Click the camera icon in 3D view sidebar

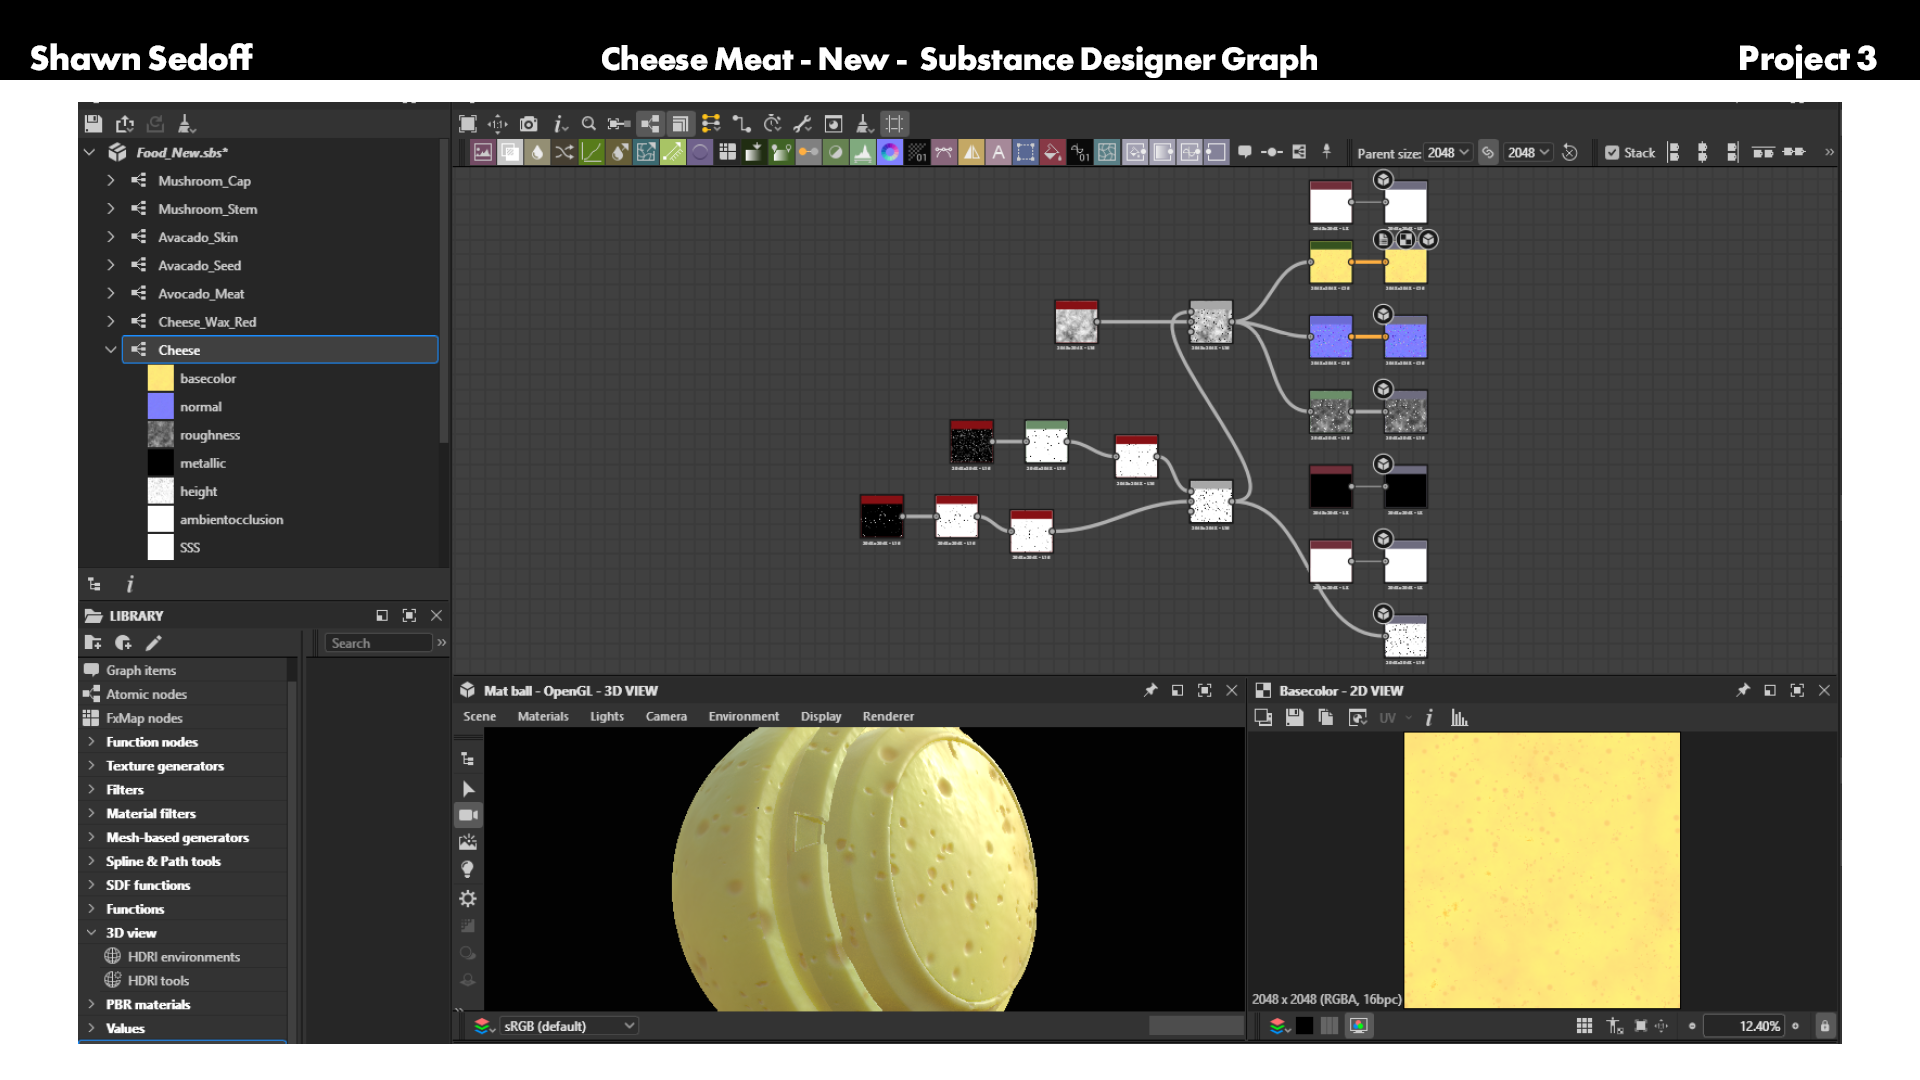[468, 815]
